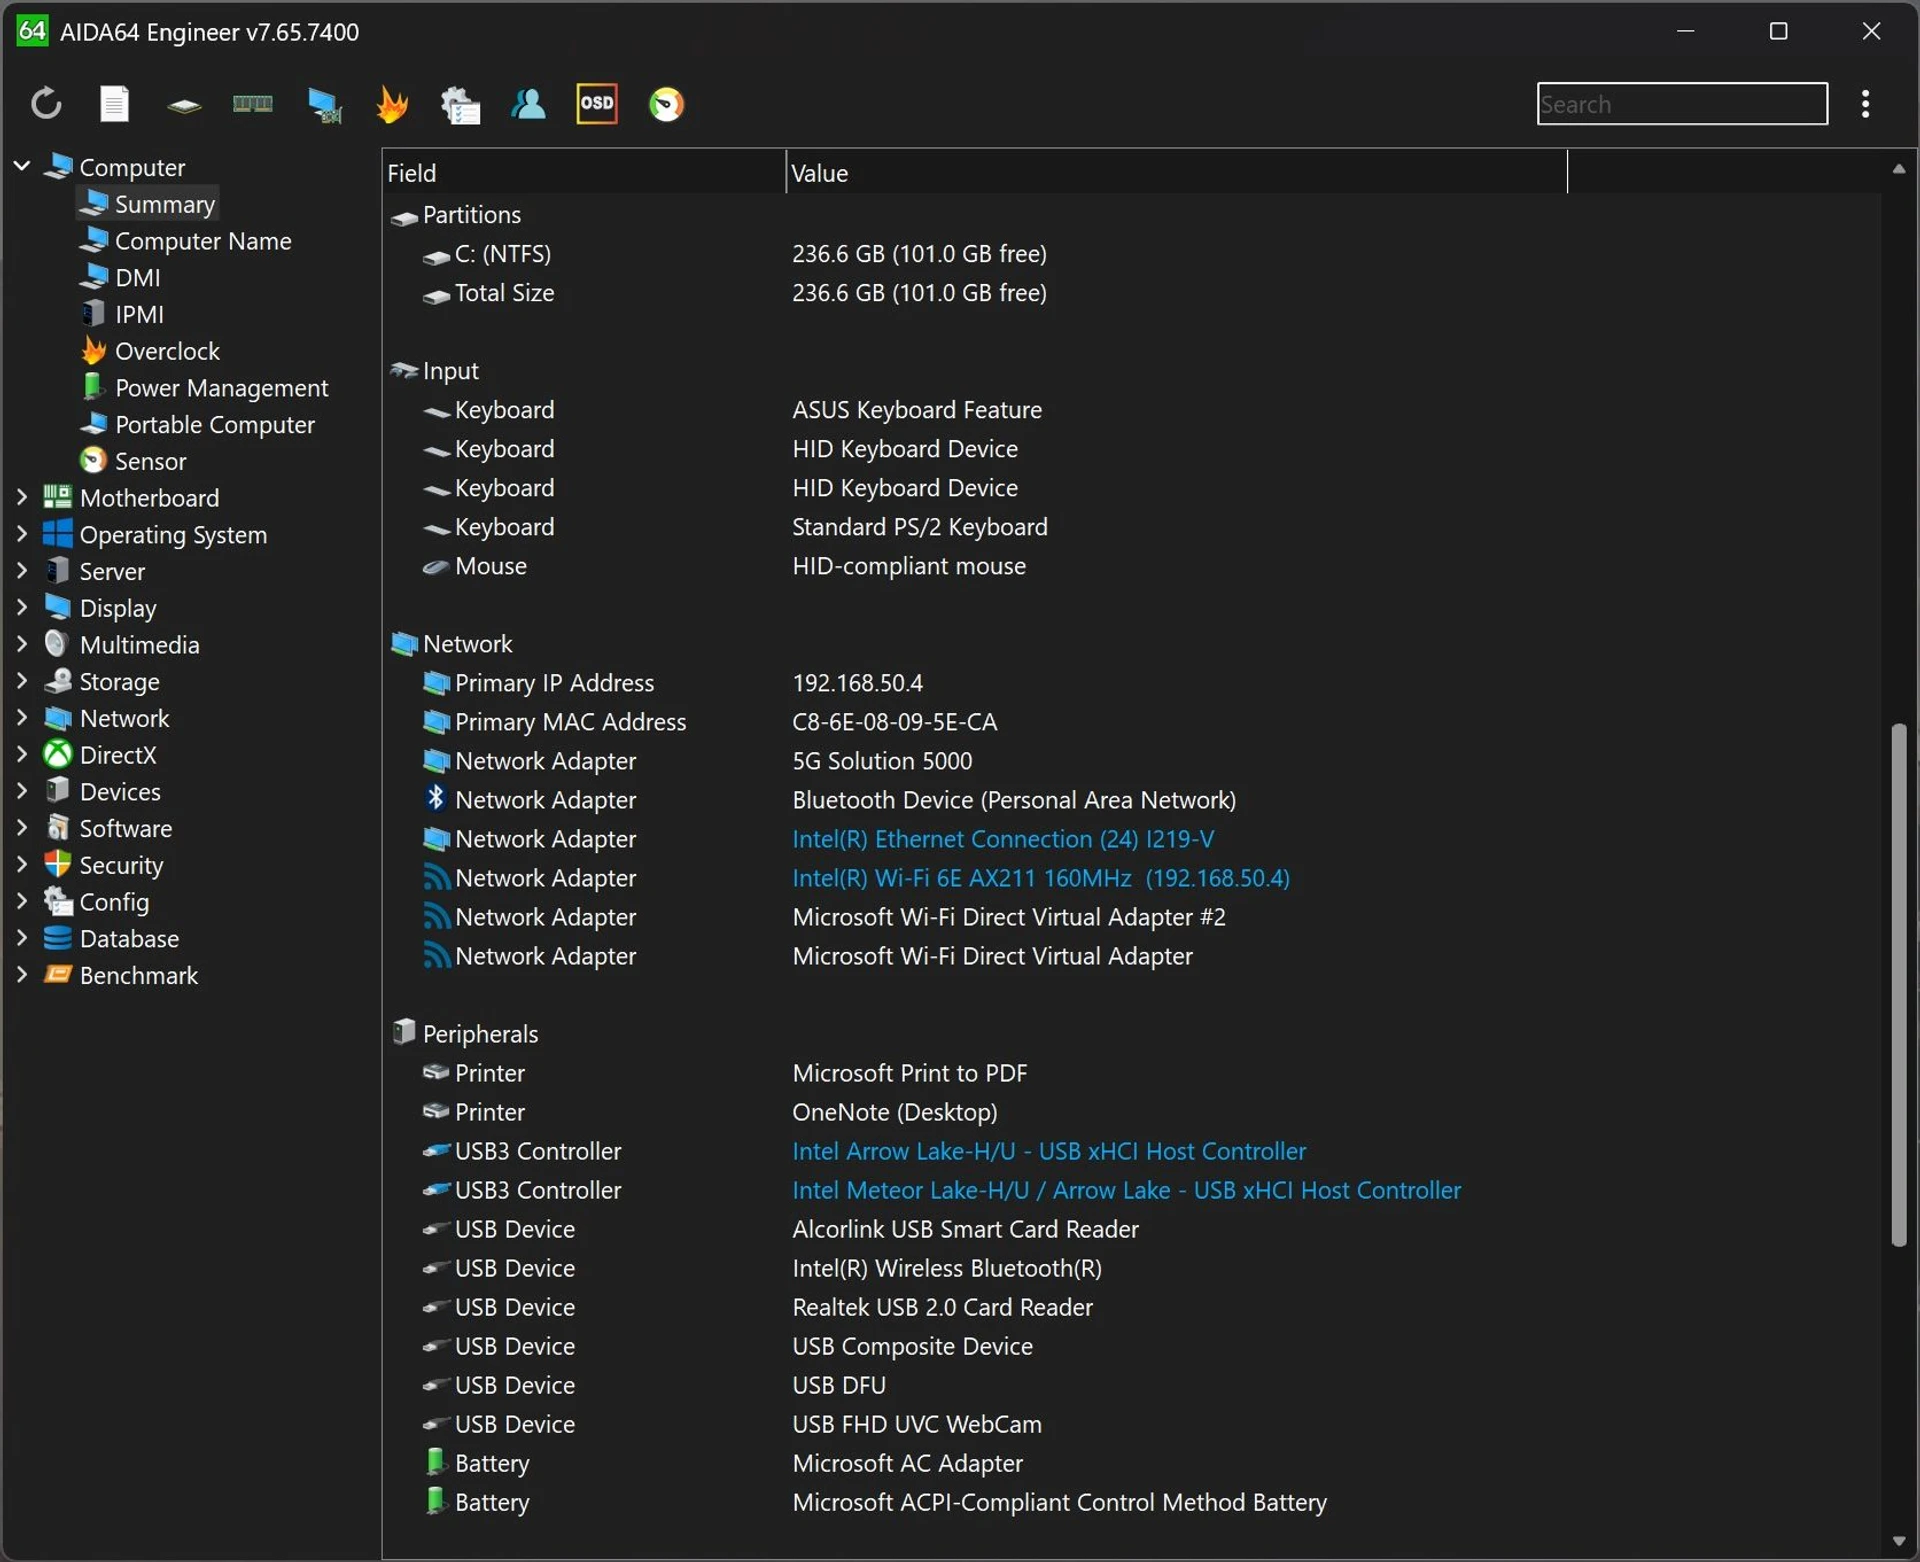The width and height of the screenshot is (1920, 1562).
Task: Start the System Stability Test flame icon
Action: click(392, 104)
